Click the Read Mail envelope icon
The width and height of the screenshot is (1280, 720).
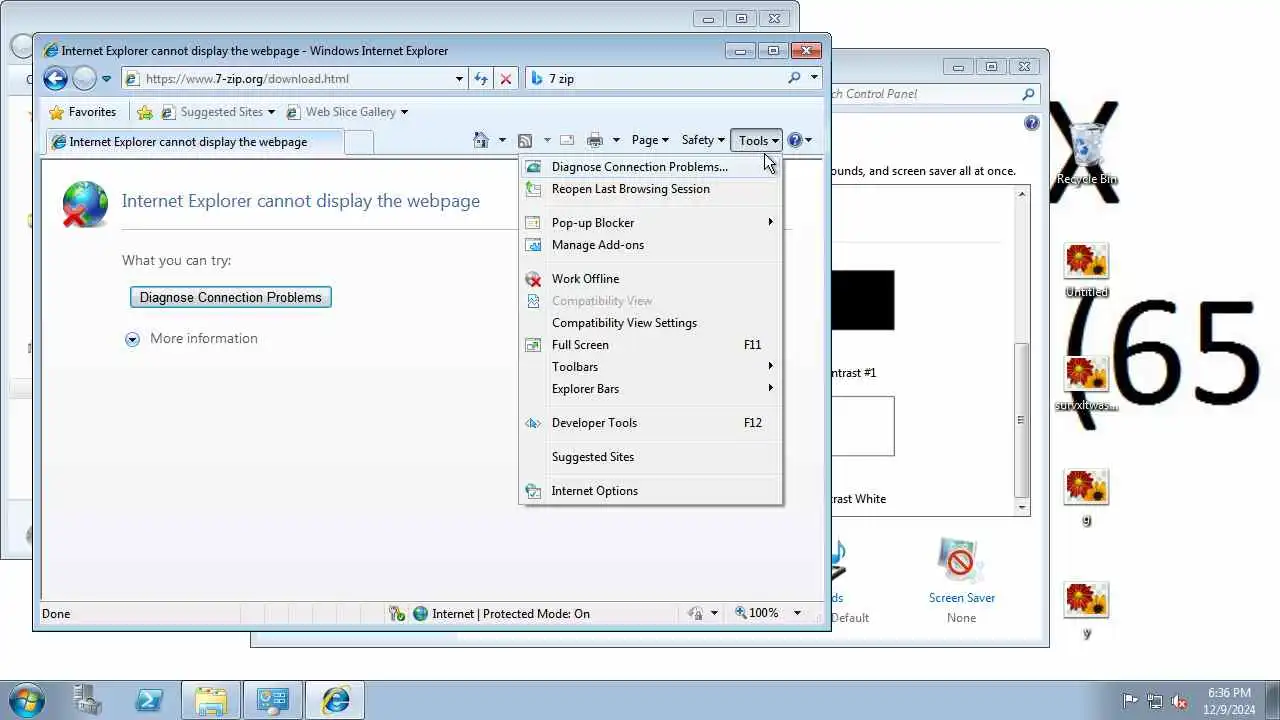566,141
